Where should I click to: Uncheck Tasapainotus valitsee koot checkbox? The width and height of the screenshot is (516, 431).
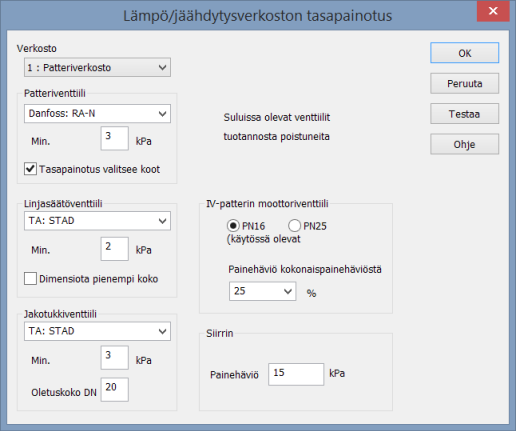tap(30, 169)
